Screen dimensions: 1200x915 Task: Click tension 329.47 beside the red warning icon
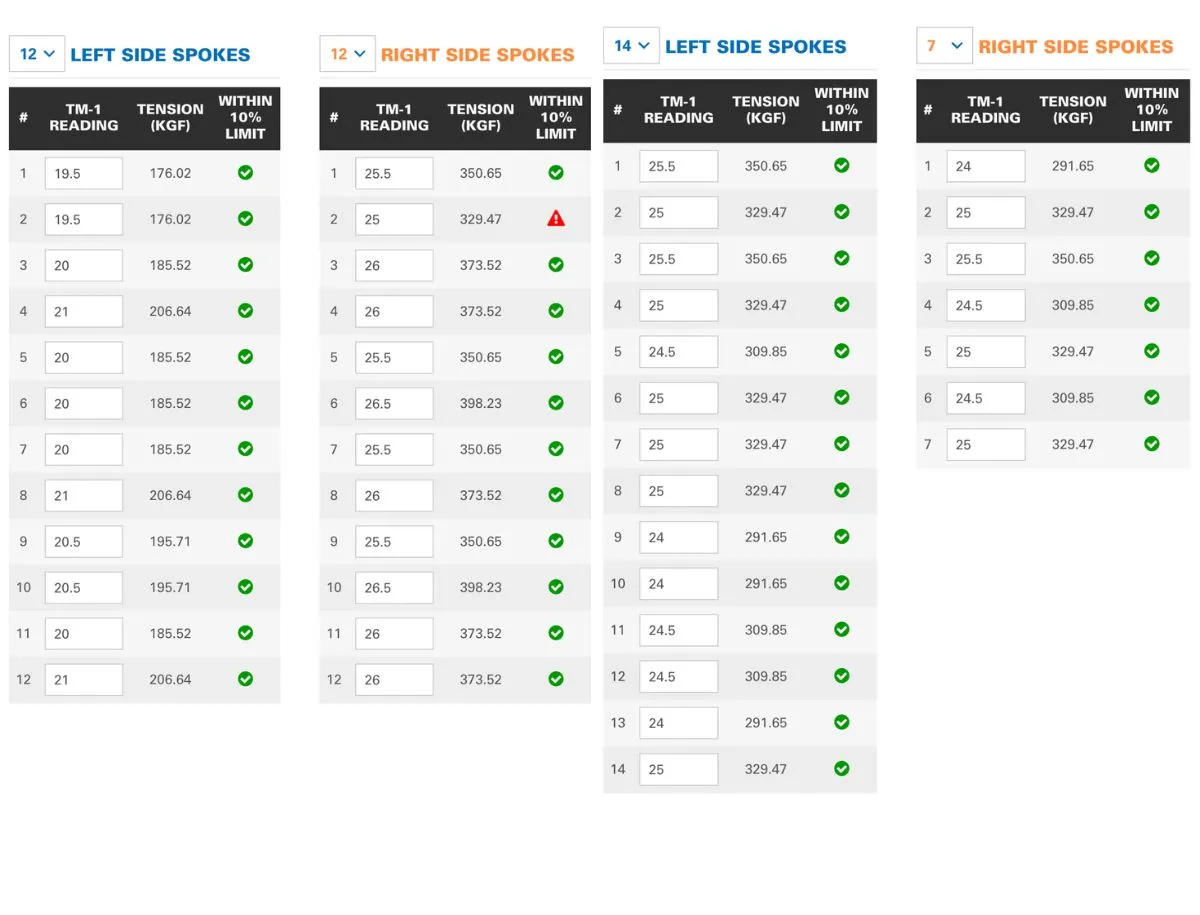pyautogui.click(x=481, y=219)
